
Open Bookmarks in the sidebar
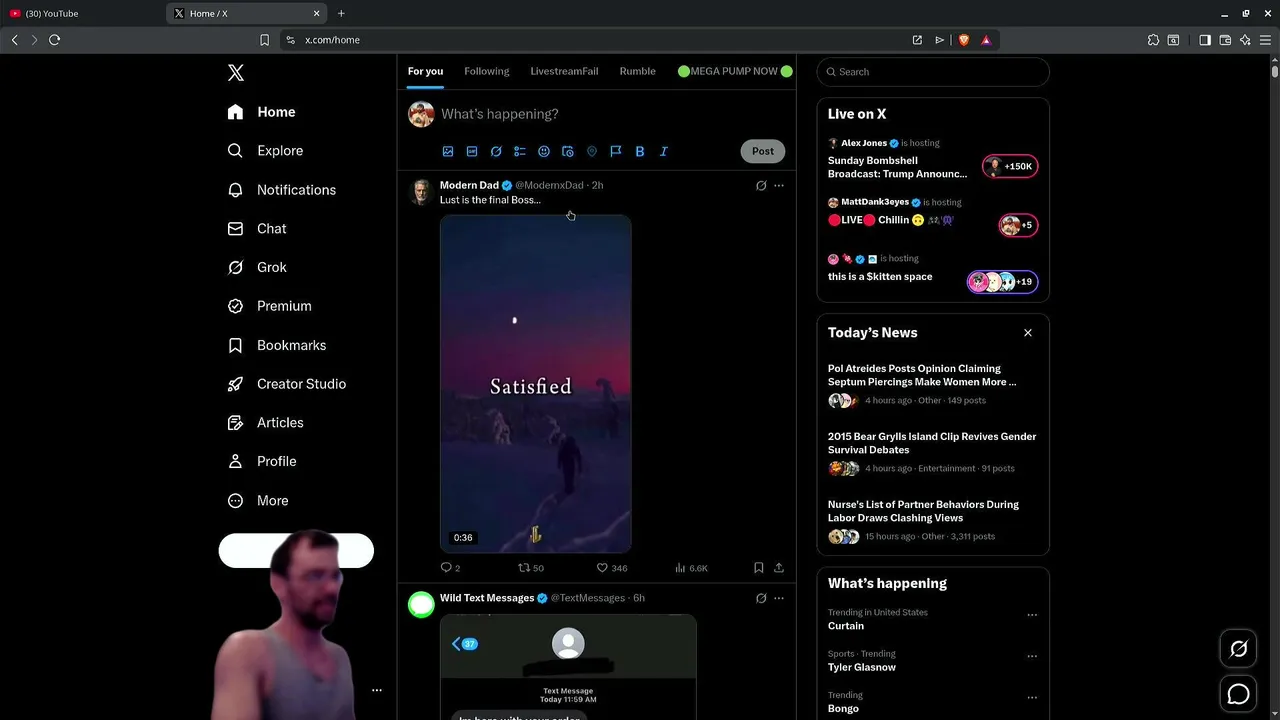point(277,345)
